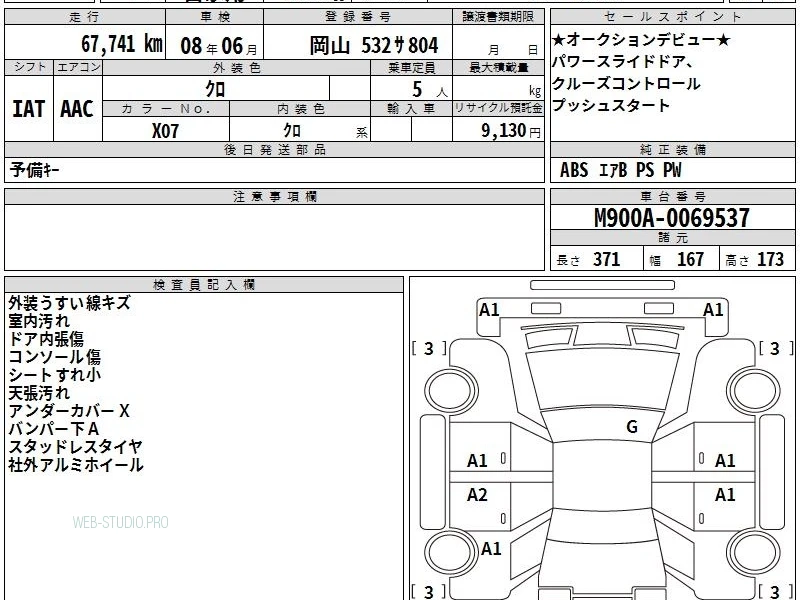The width and height of the screenshot is (800, 600).
Task: Select the note 外装うすい線キズ
Action: (x=69, y=303)
